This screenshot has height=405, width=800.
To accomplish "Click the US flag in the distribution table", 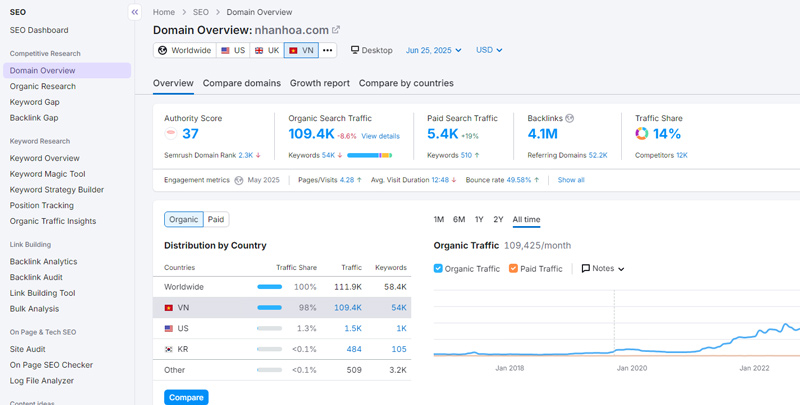I will pos(168,328).
